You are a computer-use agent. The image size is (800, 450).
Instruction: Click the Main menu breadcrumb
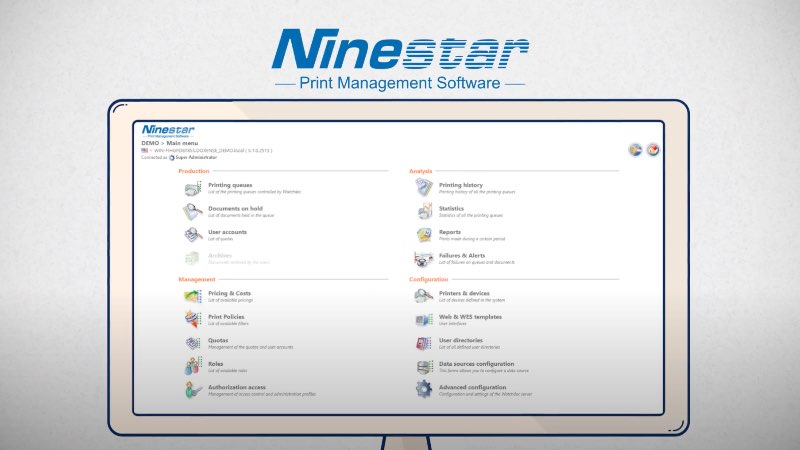click(x=182, y=143)
